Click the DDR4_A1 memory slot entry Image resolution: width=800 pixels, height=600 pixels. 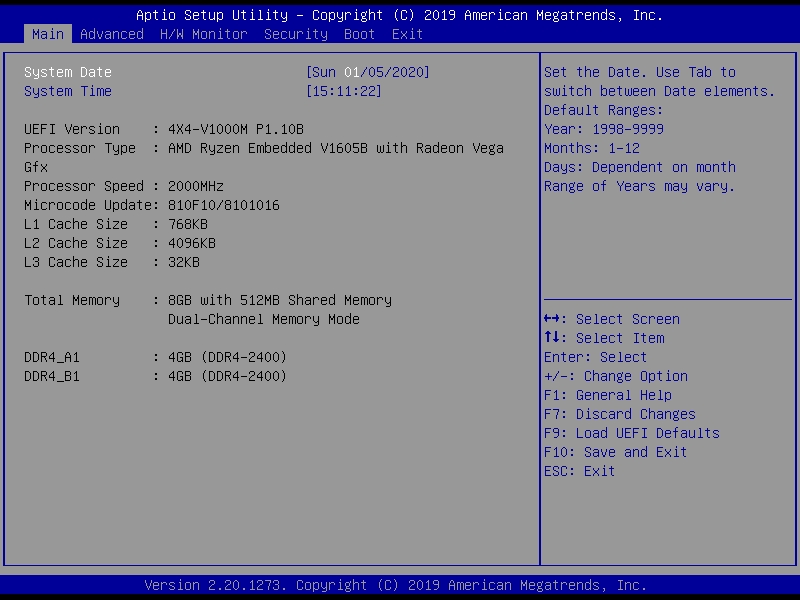(x=156, y=357)
